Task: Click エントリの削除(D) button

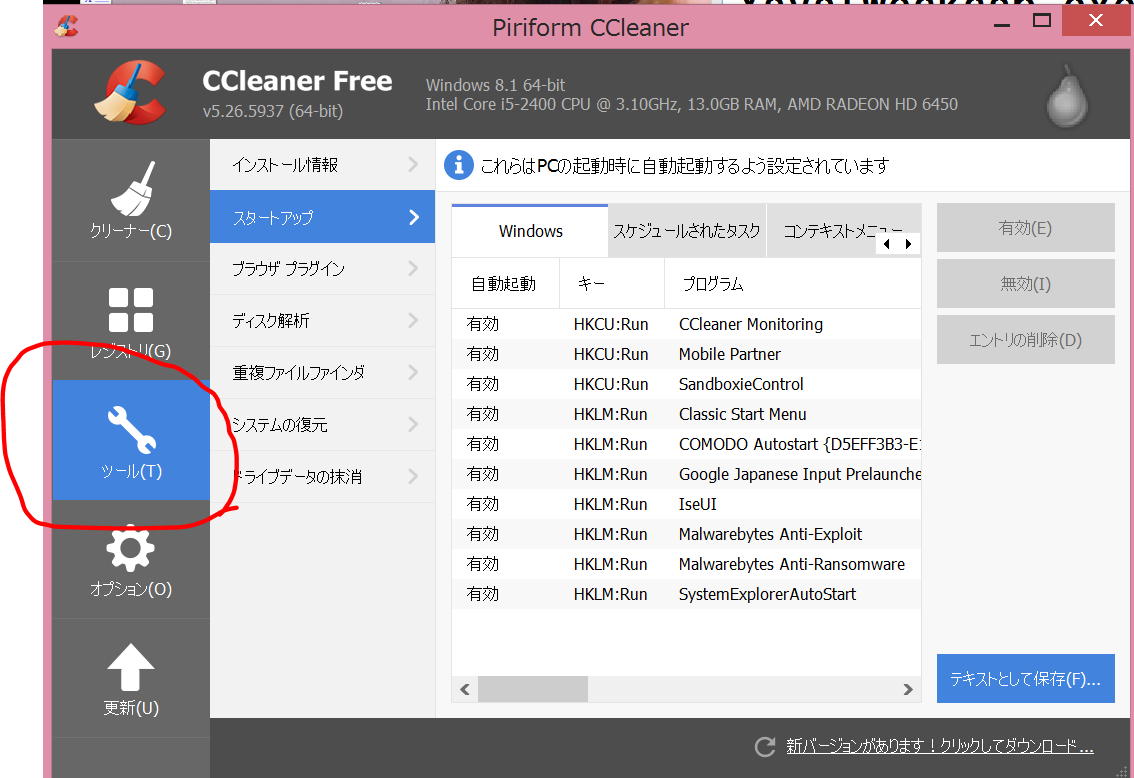Action: pos(1026,339)
